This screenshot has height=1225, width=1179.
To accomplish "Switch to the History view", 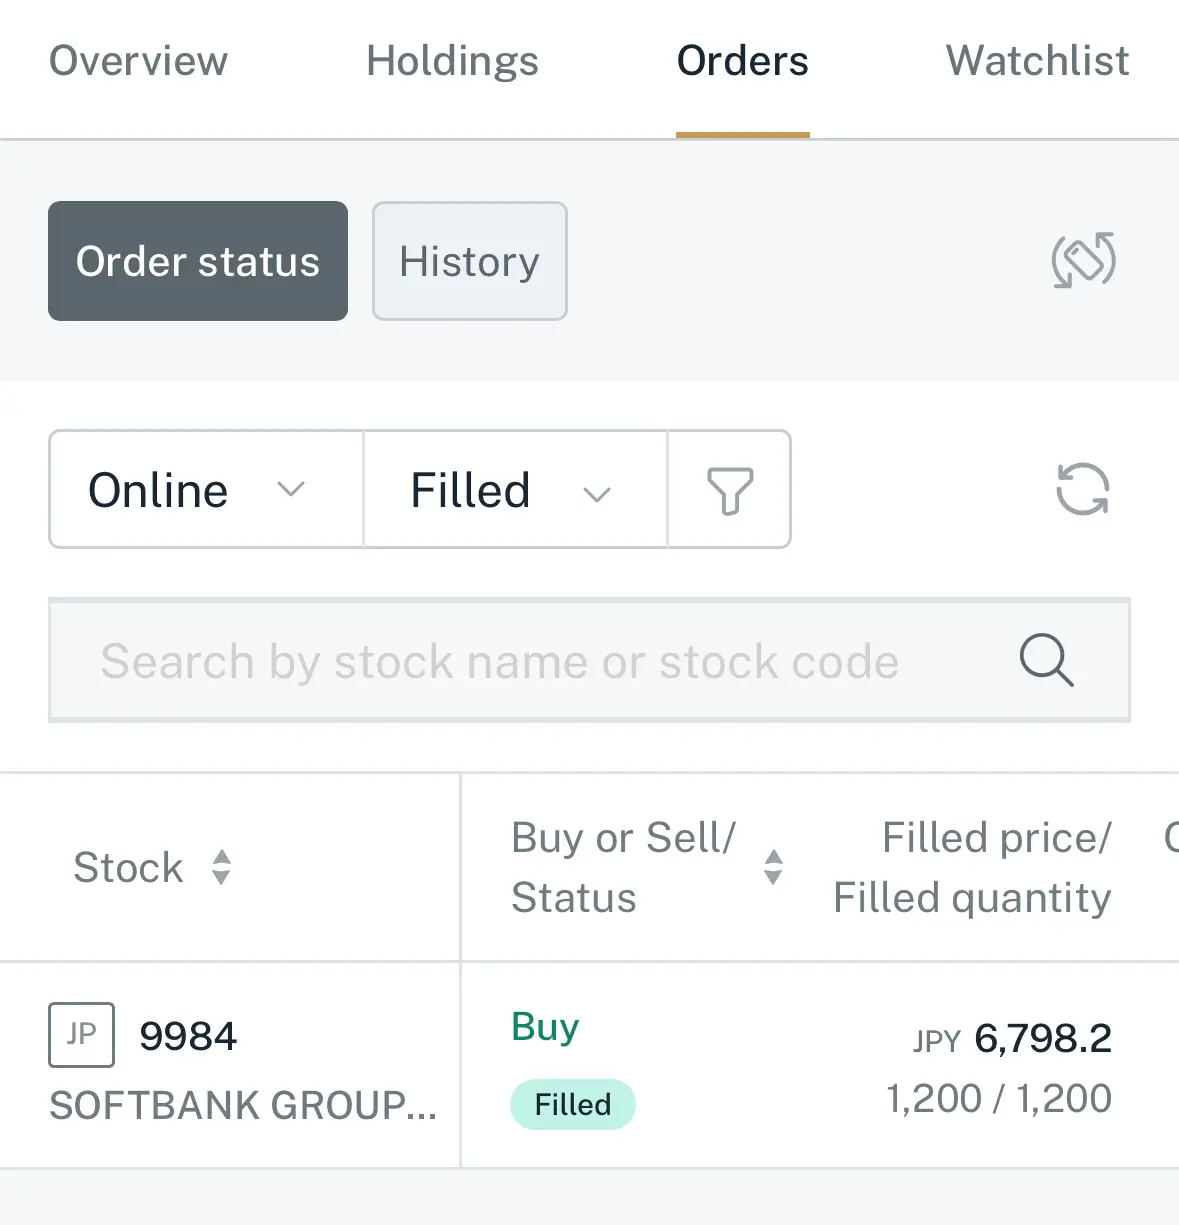I will click(x=470, y=261).
